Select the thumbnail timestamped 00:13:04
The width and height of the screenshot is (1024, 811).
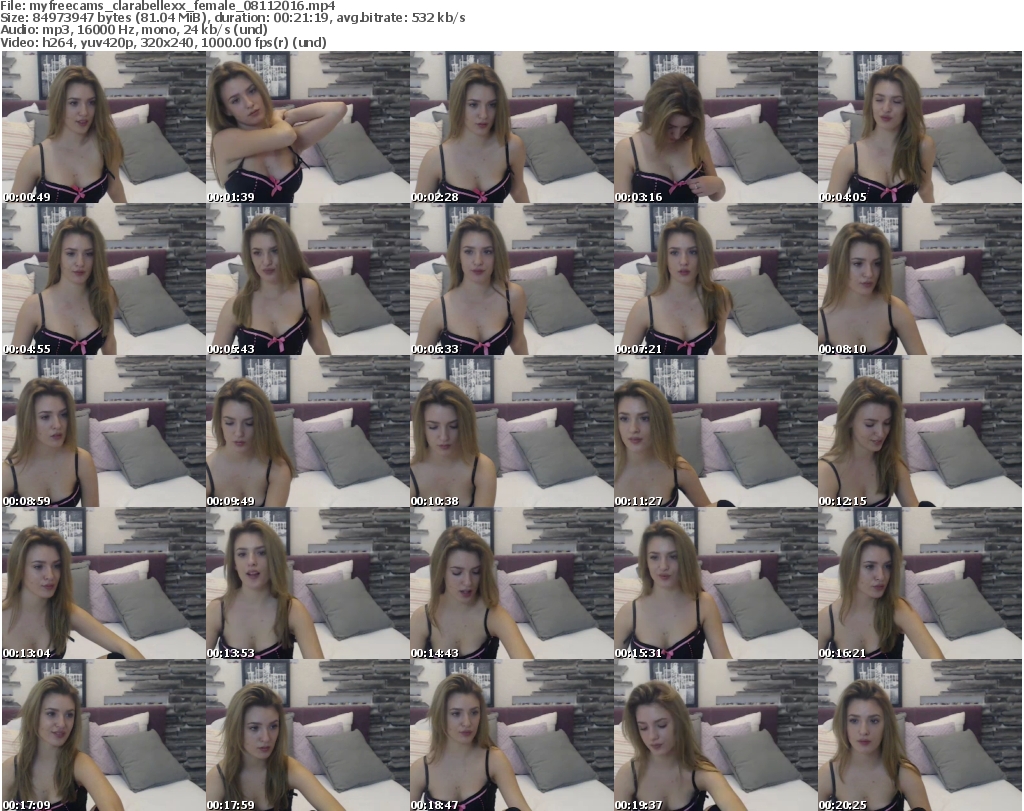(104, 583)
